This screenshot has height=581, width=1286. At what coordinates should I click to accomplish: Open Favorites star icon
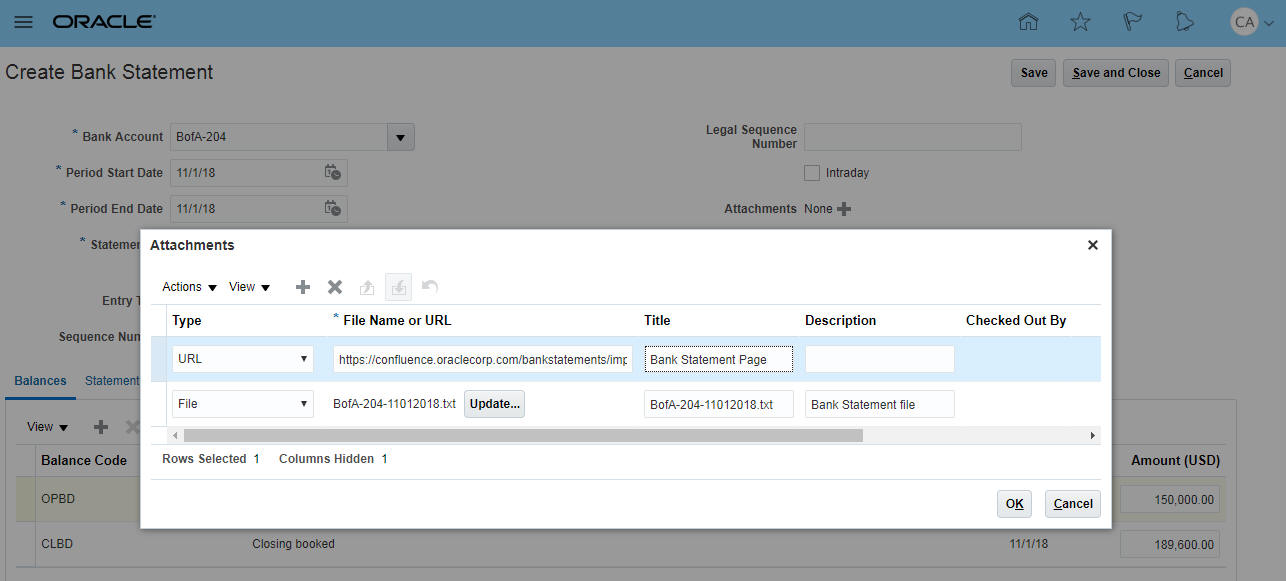pyautogui.click(x=1080, y=22)
